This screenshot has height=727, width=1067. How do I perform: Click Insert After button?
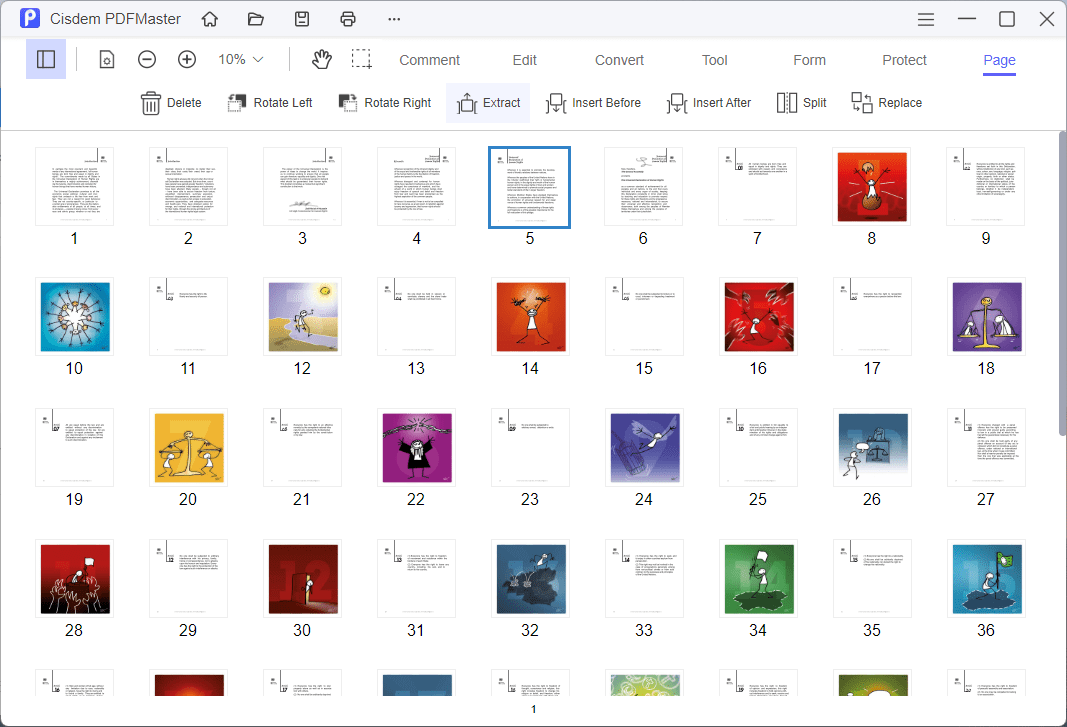[x=708, y=103]
